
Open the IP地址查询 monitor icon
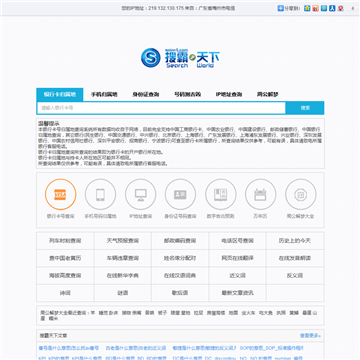pyautogui.click(x=140, y=194)
